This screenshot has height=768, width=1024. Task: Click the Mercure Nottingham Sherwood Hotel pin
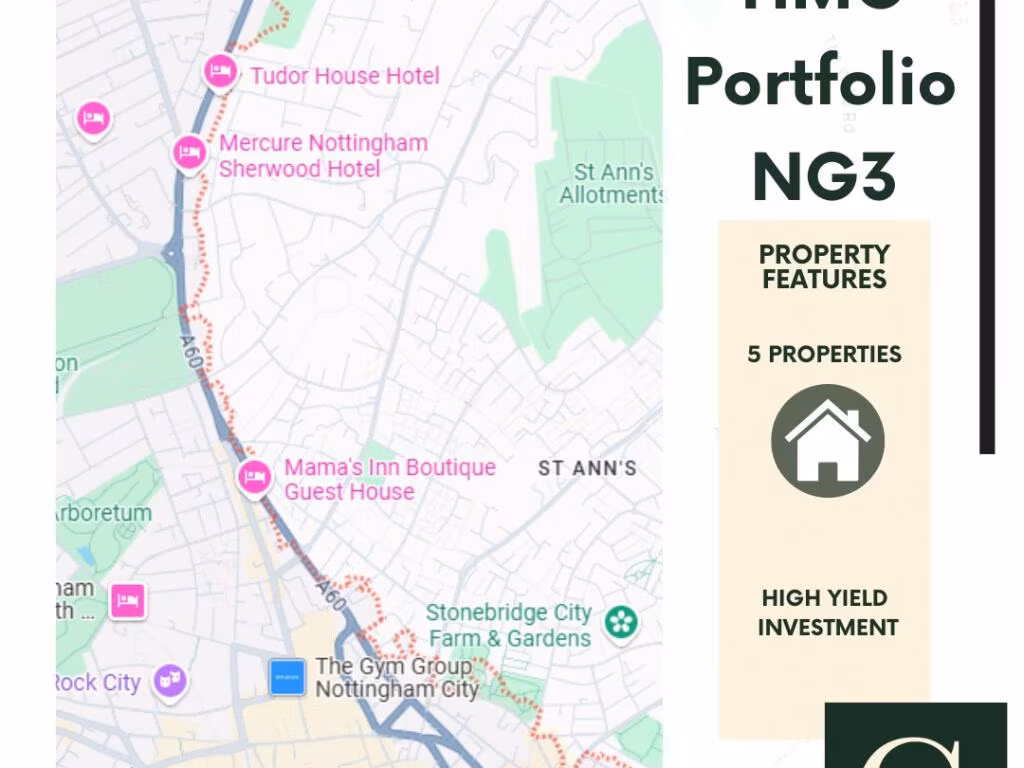(x=190, y=153)
